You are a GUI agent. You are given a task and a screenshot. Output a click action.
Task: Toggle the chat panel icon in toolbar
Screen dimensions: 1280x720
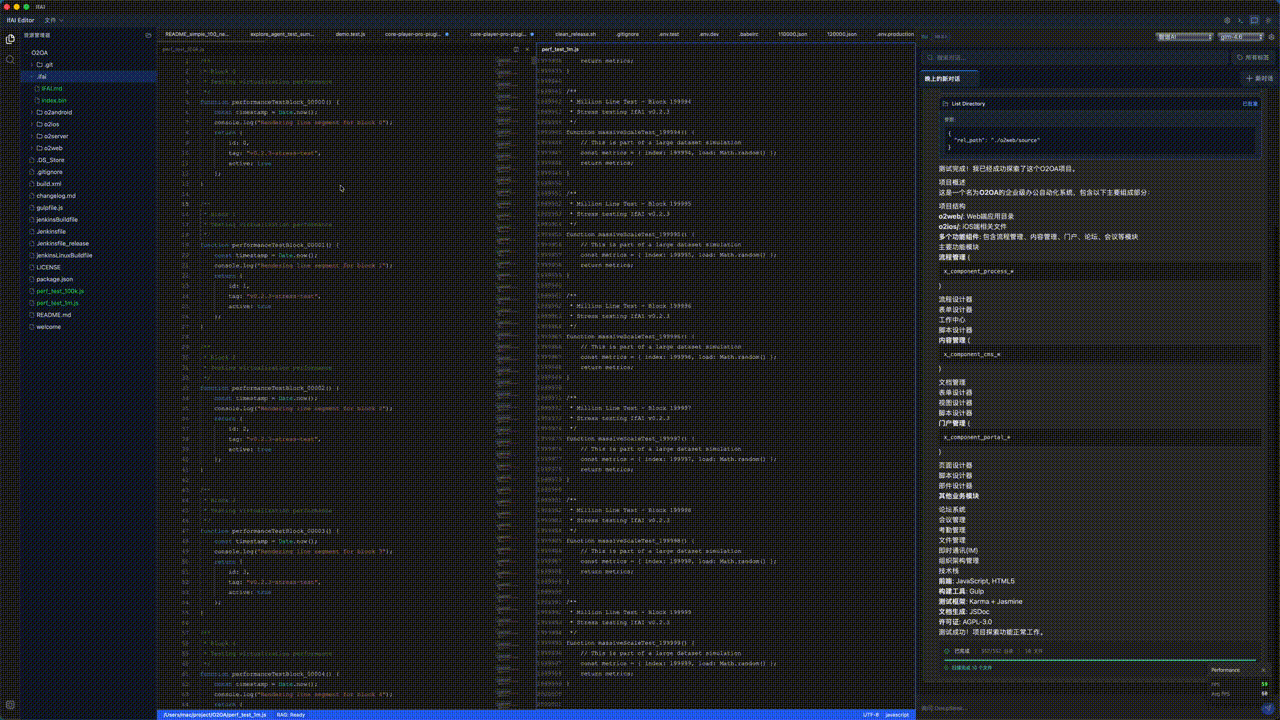click(x=1254, y=20)
